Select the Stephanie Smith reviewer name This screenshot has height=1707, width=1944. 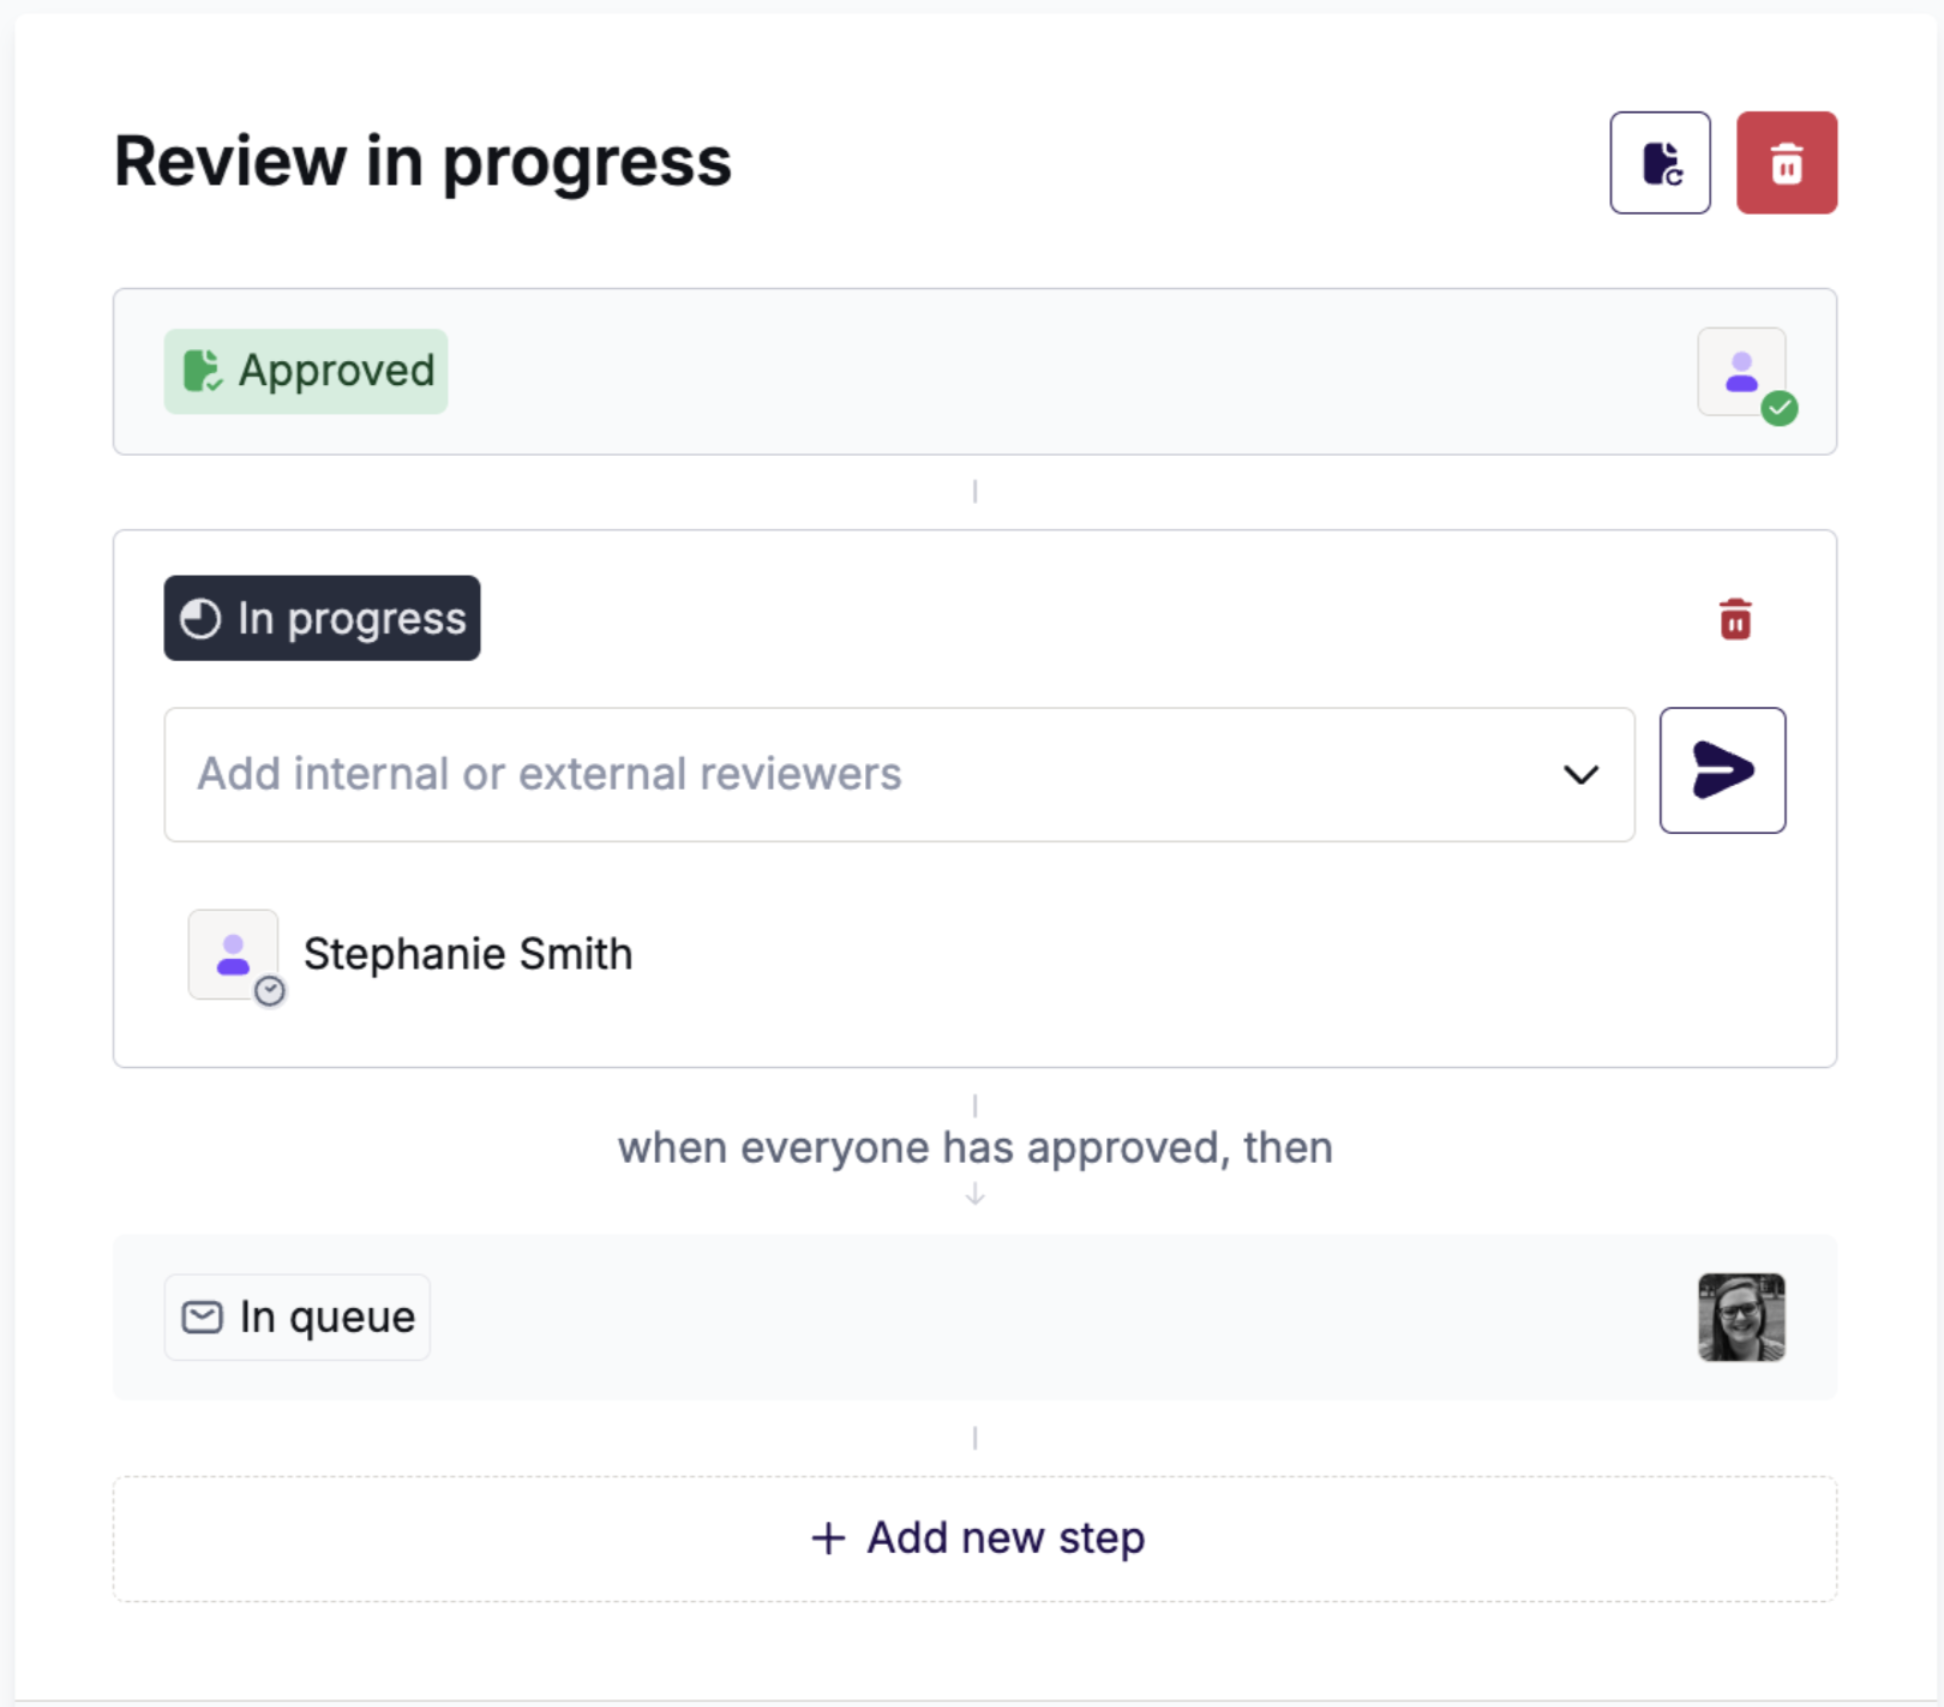(x=468, y=954)
